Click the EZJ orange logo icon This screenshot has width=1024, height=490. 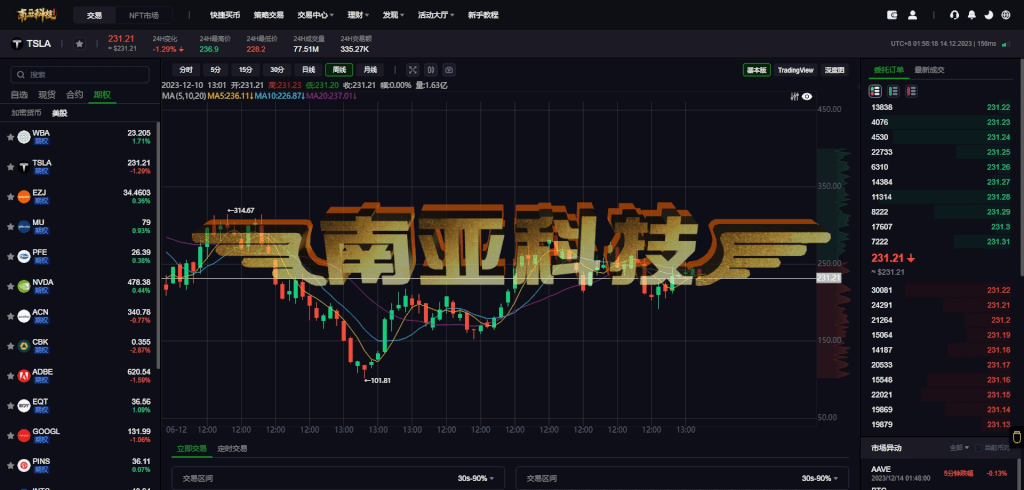pyautogui.click(x=24, y=196)
